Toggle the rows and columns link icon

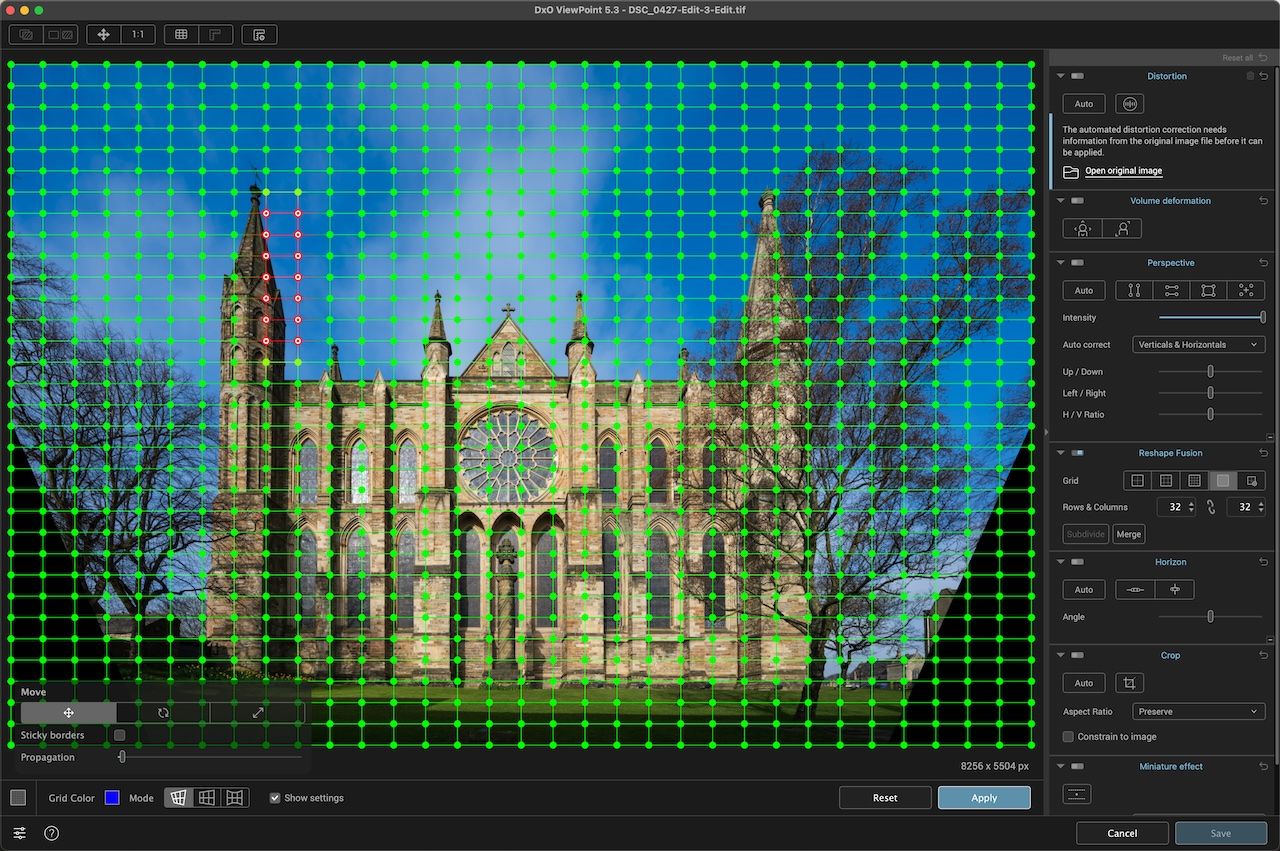[1211, 507]
